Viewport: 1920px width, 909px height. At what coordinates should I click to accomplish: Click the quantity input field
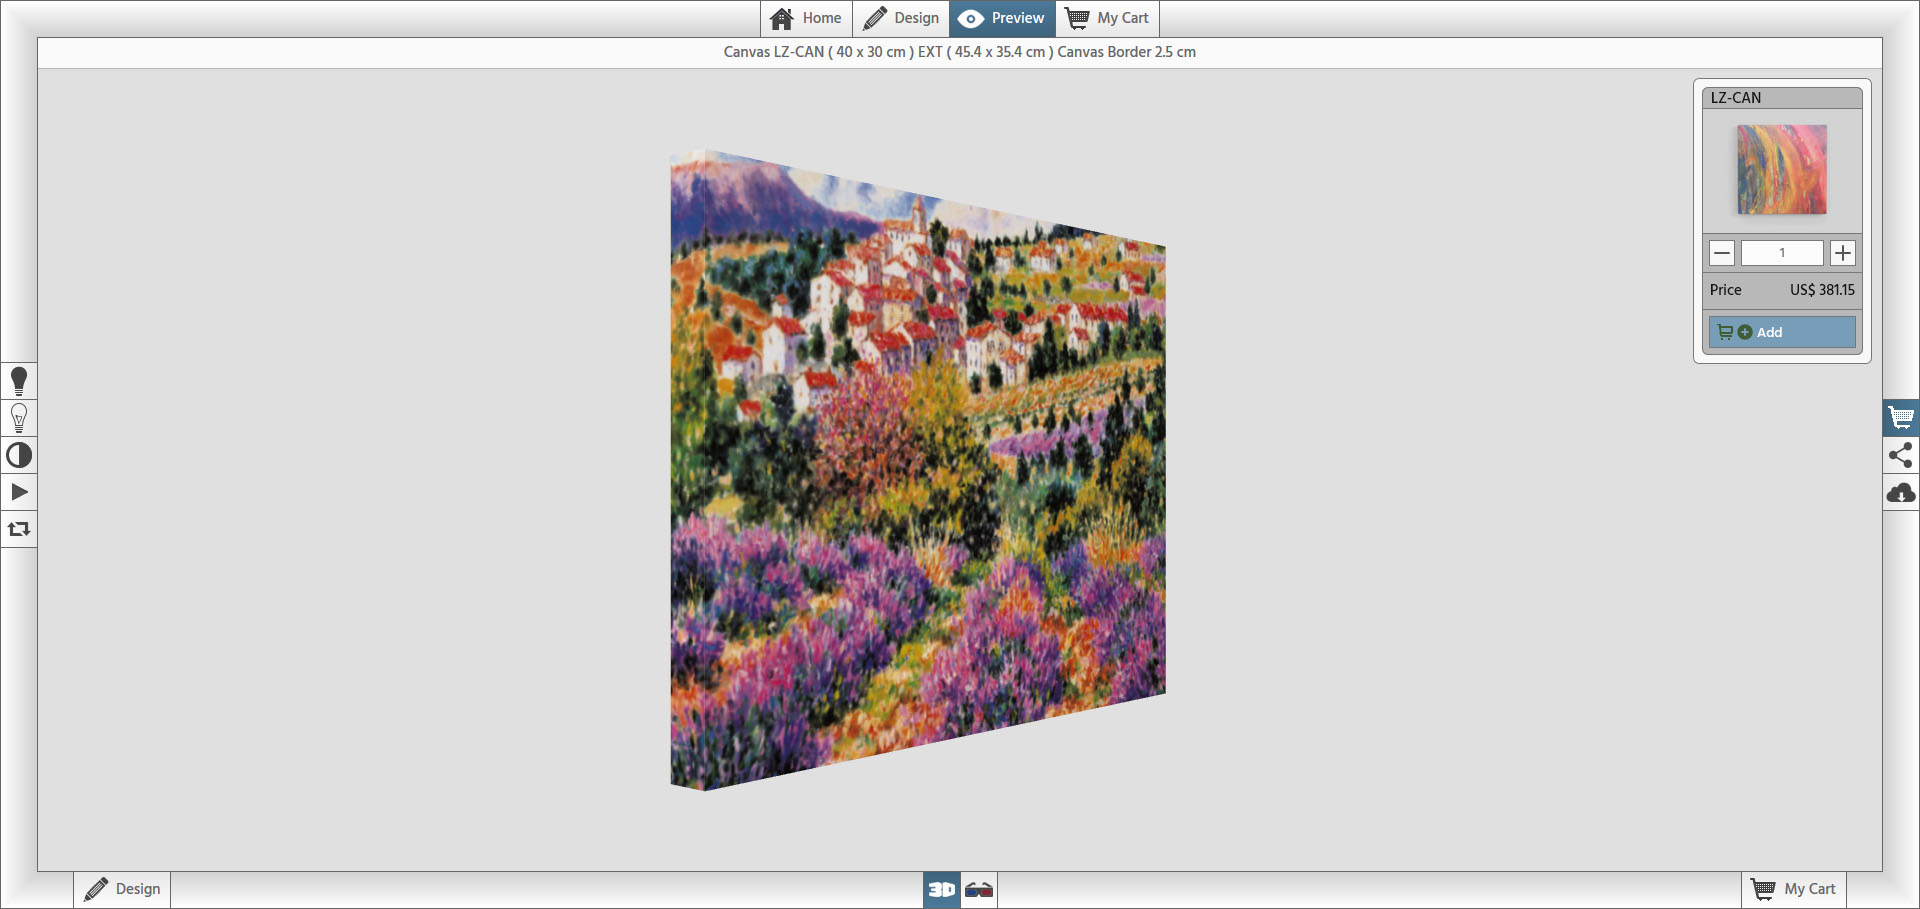pyautogui.click(x=1782, y=253)
